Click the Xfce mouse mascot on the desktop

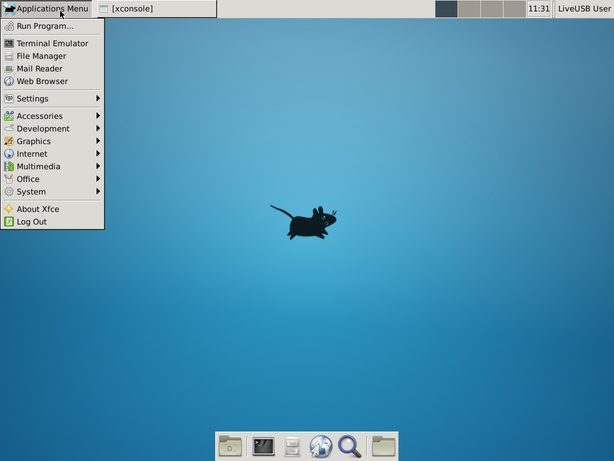pos(305,222)
